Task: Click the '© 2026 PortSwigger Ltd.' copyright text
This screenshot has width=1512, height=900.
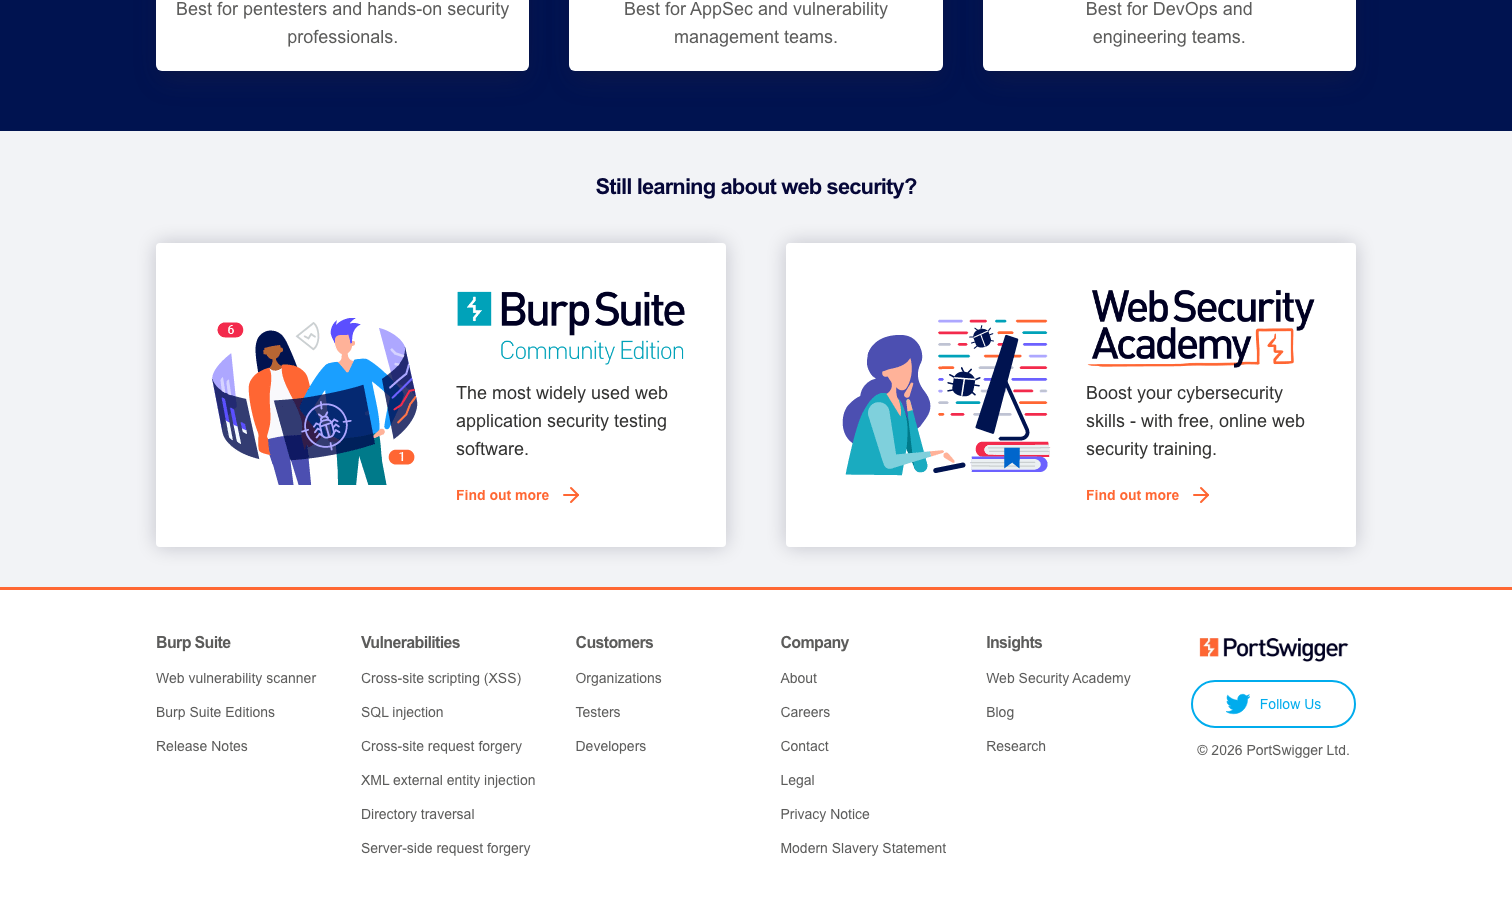Action: coord(1273,750)
